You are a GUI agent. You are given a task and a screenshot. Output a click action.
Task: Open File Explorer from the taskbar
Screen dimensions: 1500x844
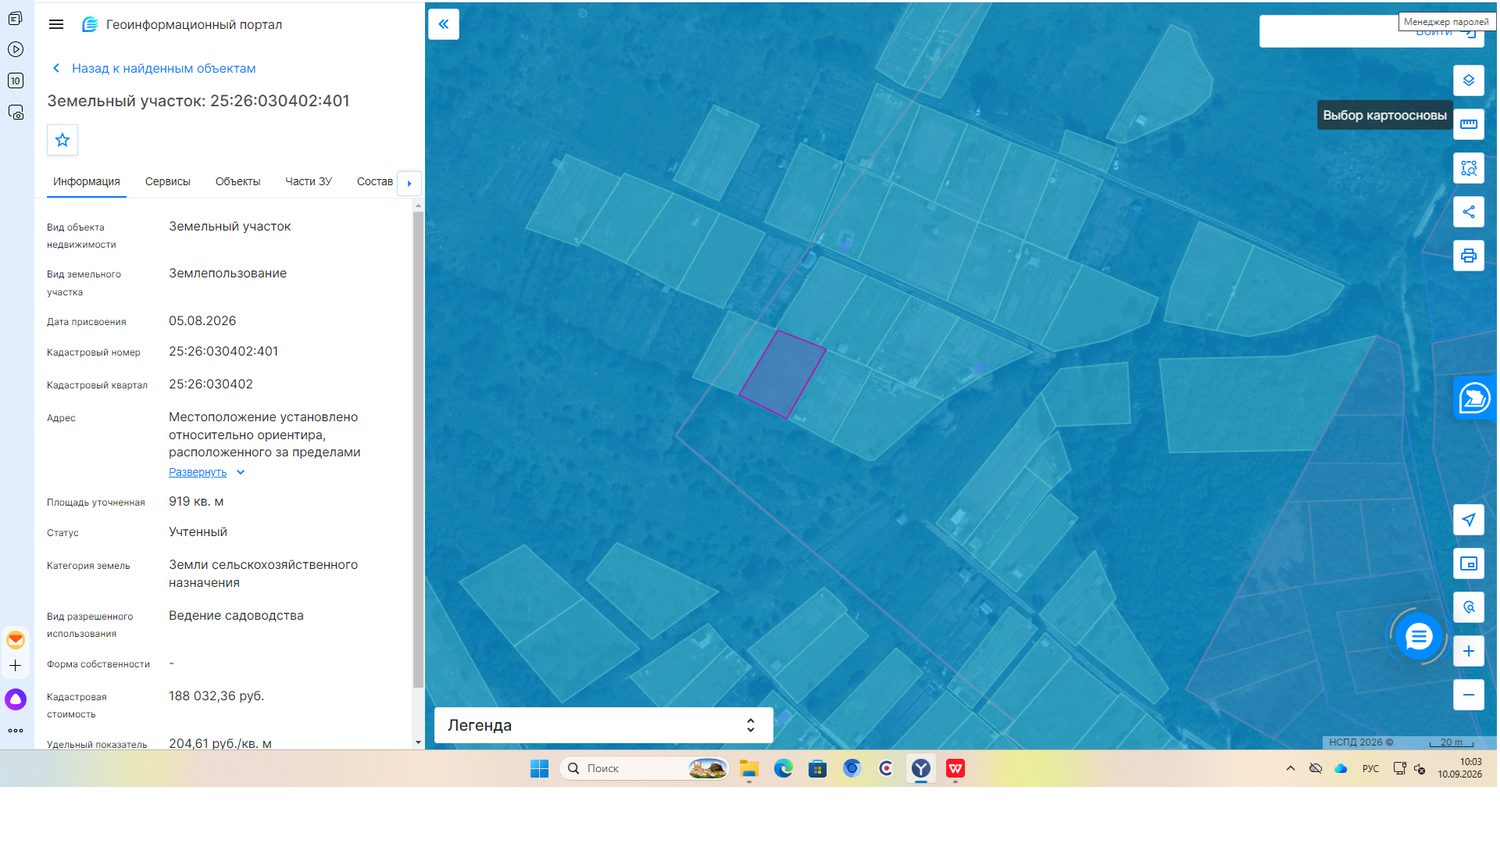tap(749, 768)
